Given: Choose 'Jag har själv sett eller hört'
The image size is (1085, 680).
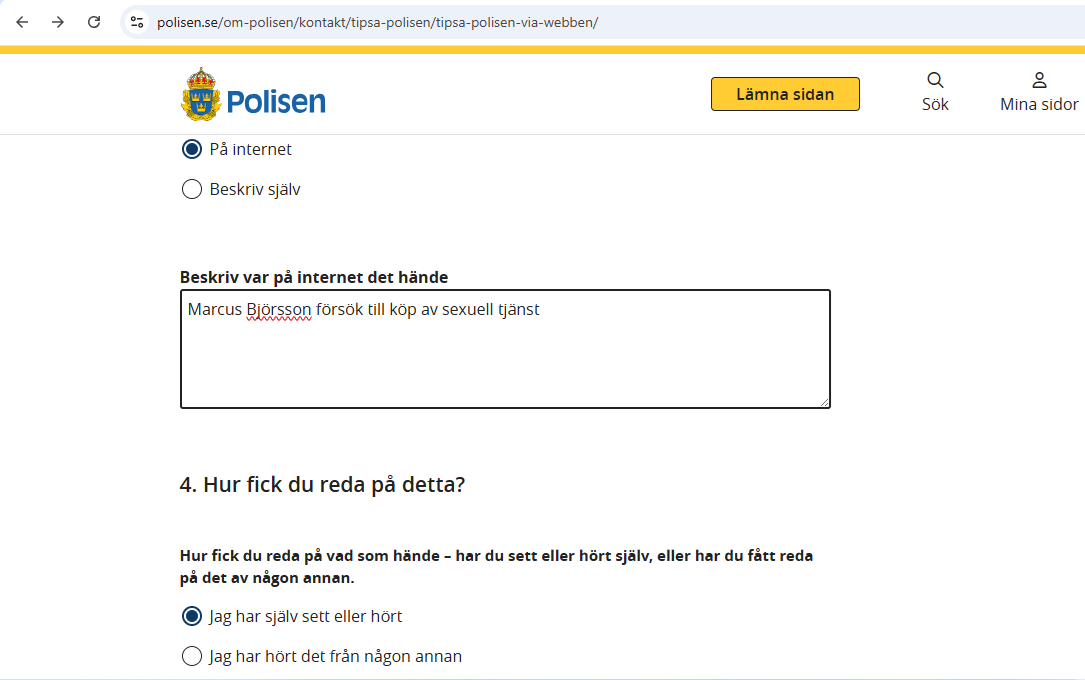Looking at the screenshot, I should pos(192,616).
